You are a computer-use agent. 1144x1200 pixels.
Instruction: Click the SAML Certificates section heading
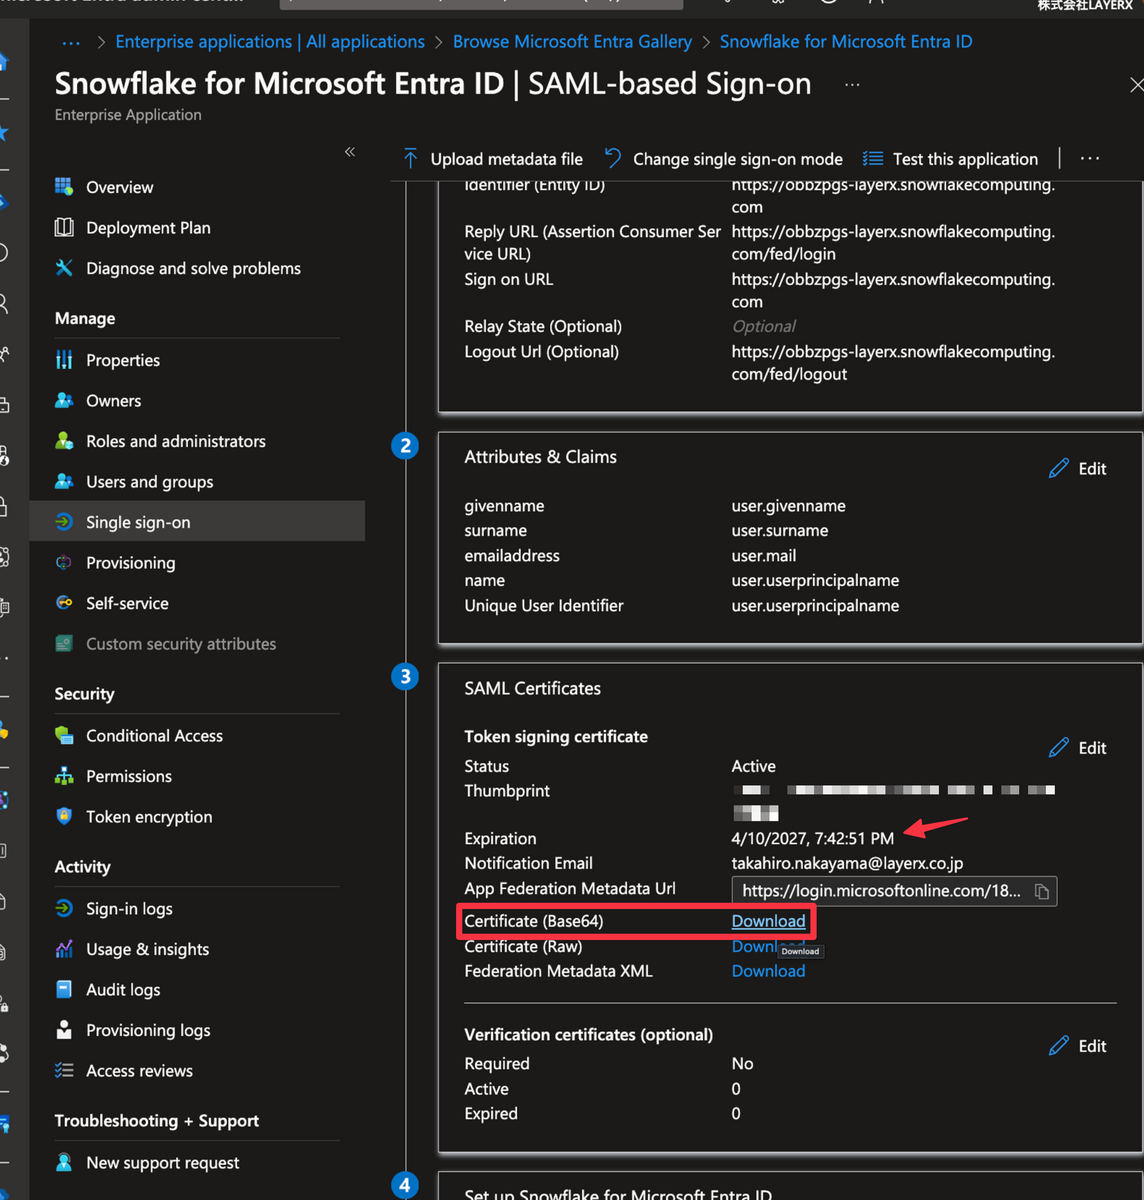click(533, 688)
